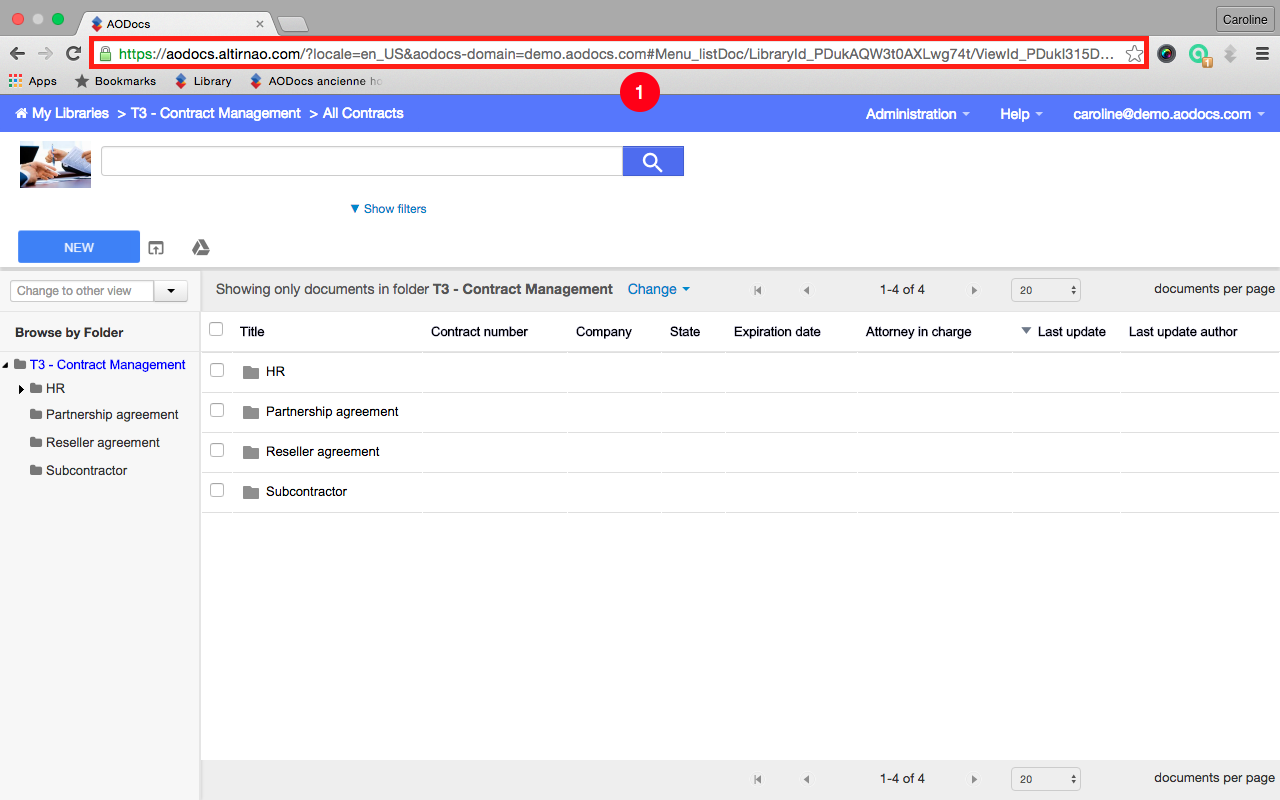Open the Administration dropdown menu
The height and width of the screenshot is (800, 1280).
click(x=918, y=114)
